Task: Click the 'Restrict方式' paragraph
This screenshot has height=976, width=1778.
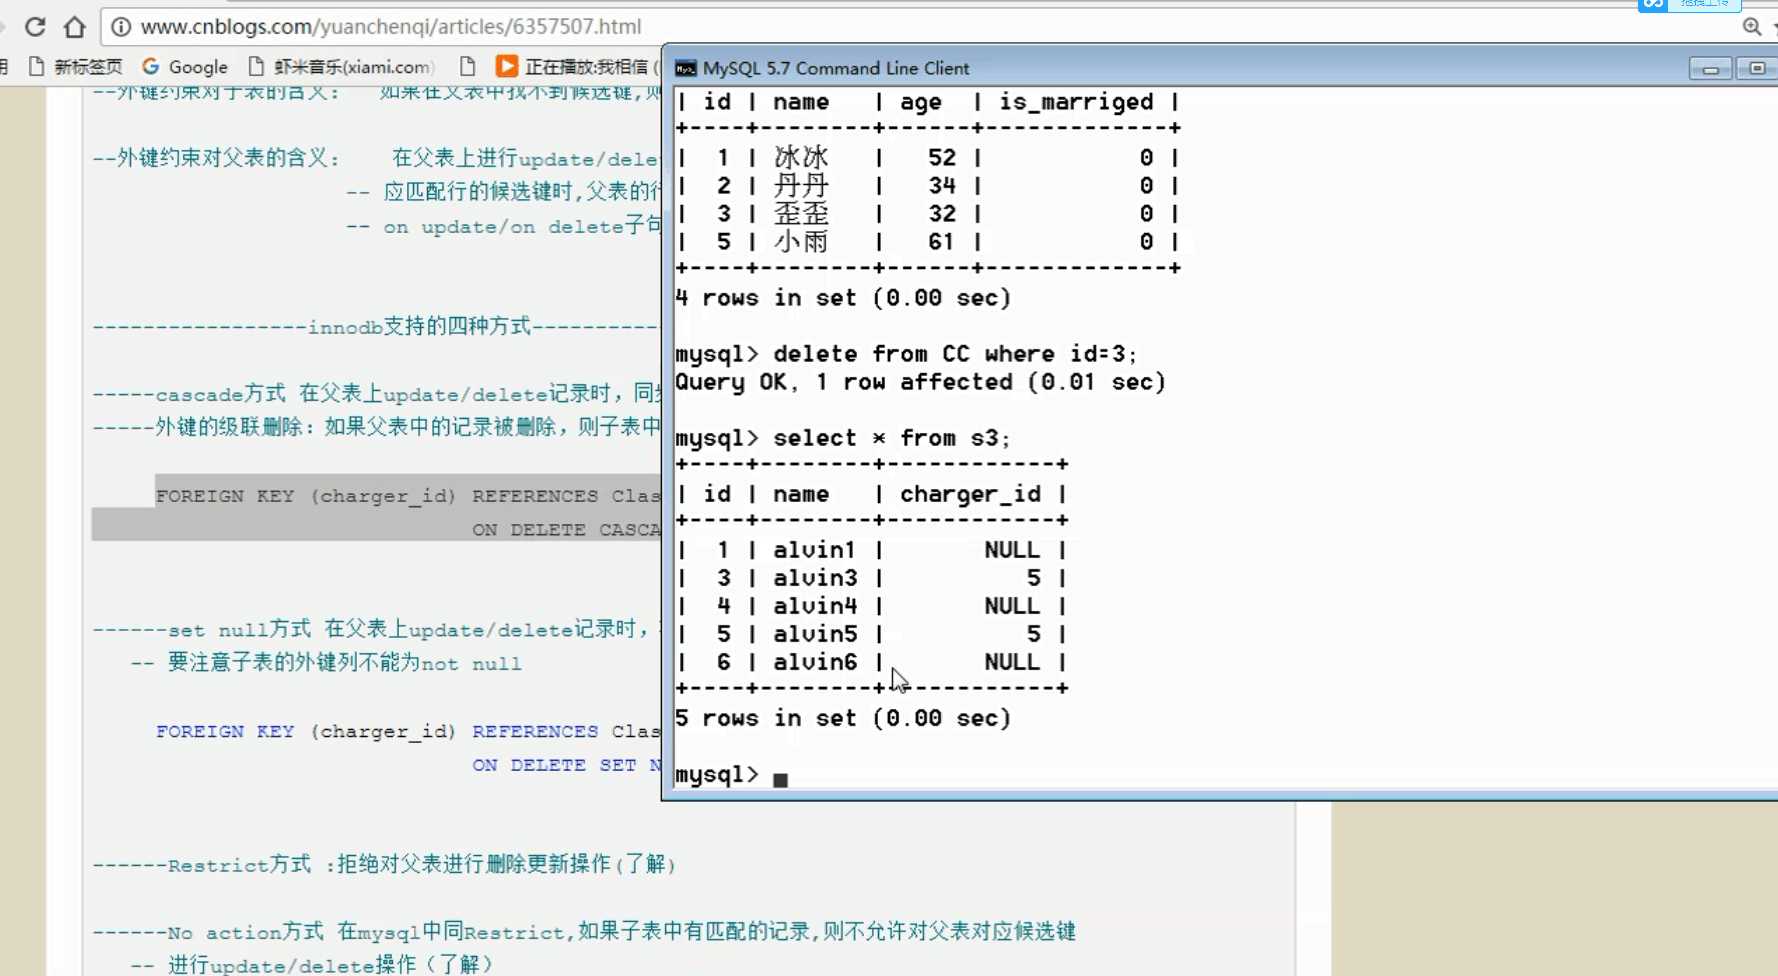Action: click(384, 865)
